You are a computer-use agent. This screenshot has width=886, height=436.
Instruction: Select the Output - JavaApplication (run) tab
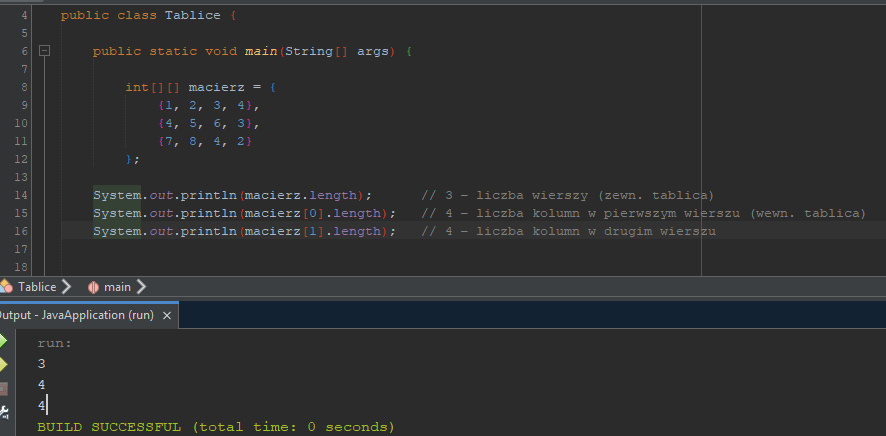(x=76, y=315)
